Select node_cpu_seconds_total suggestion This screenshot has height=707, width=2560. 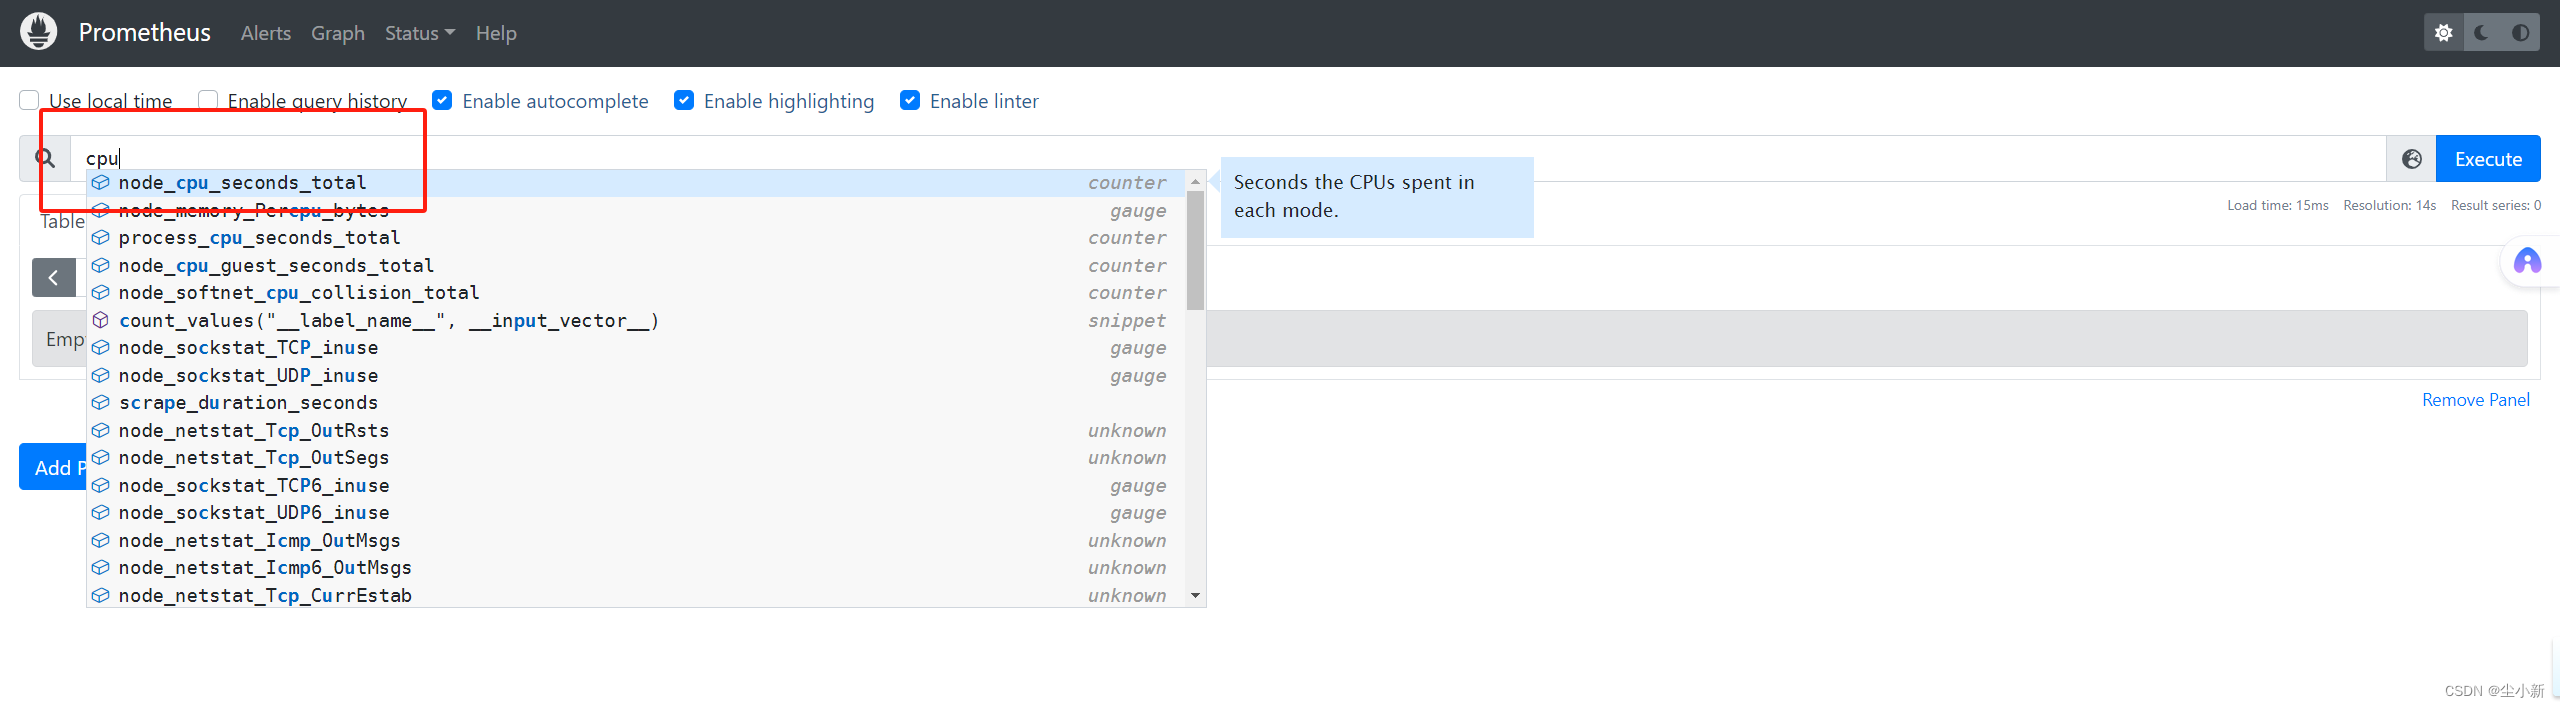pos(636,183)
